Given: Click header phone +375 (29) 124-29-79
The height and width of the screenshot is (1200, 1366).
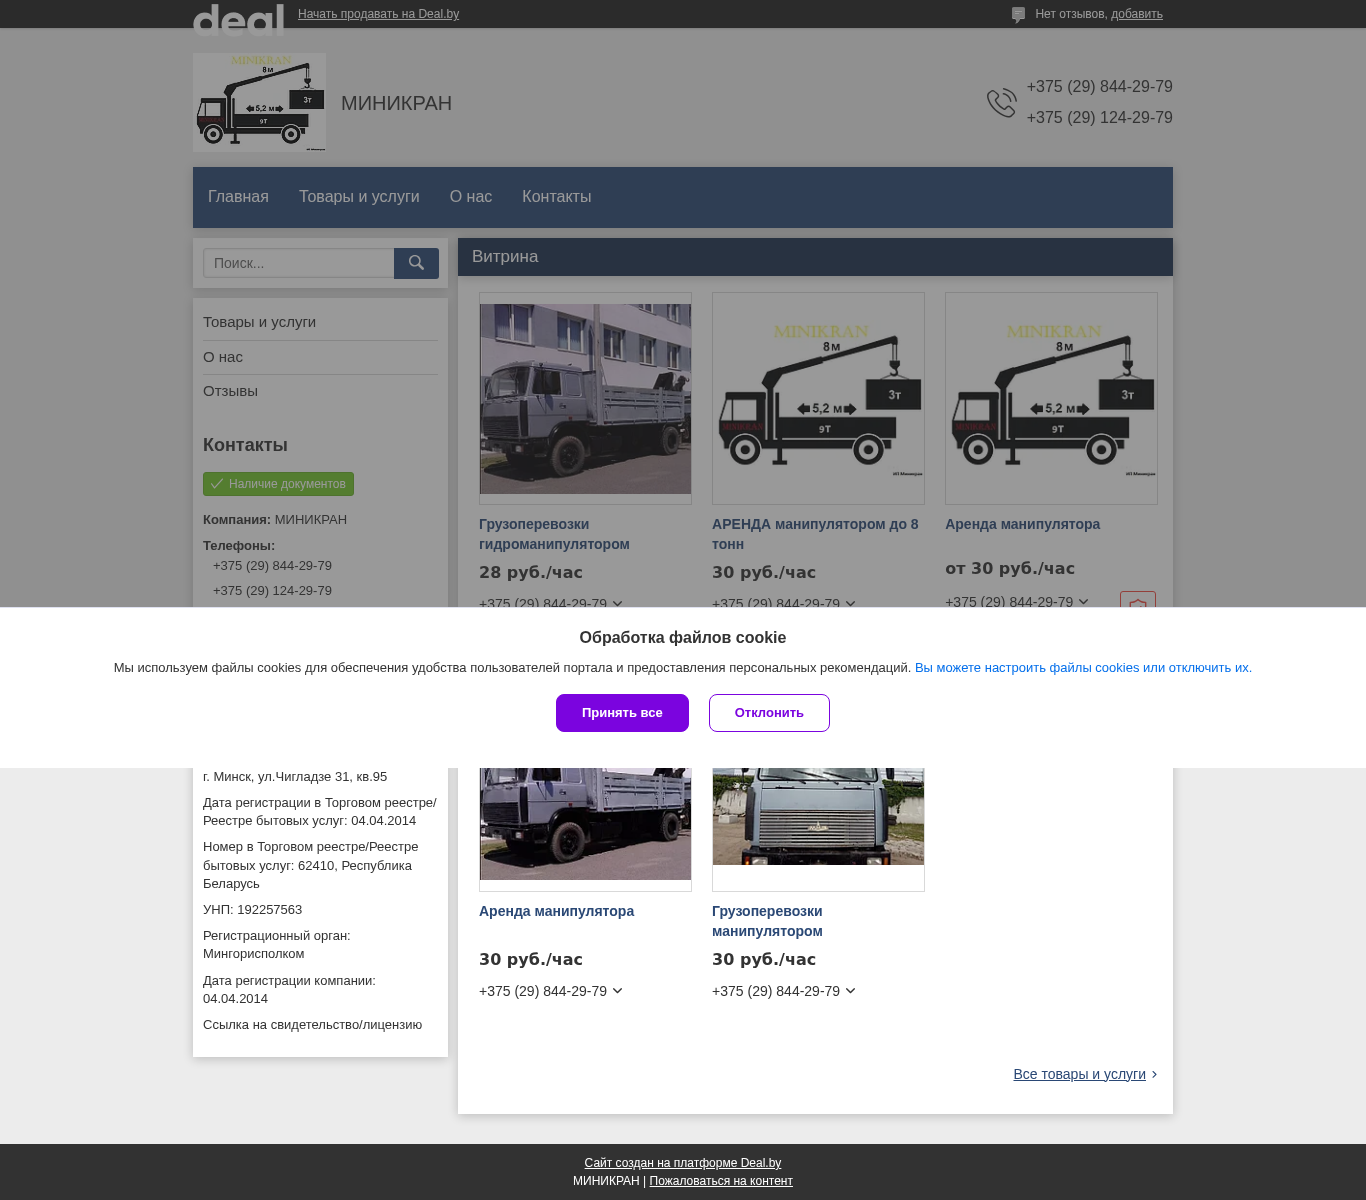Looking at the screenshot, I should pyautogui.click(x=1099, y=118).
